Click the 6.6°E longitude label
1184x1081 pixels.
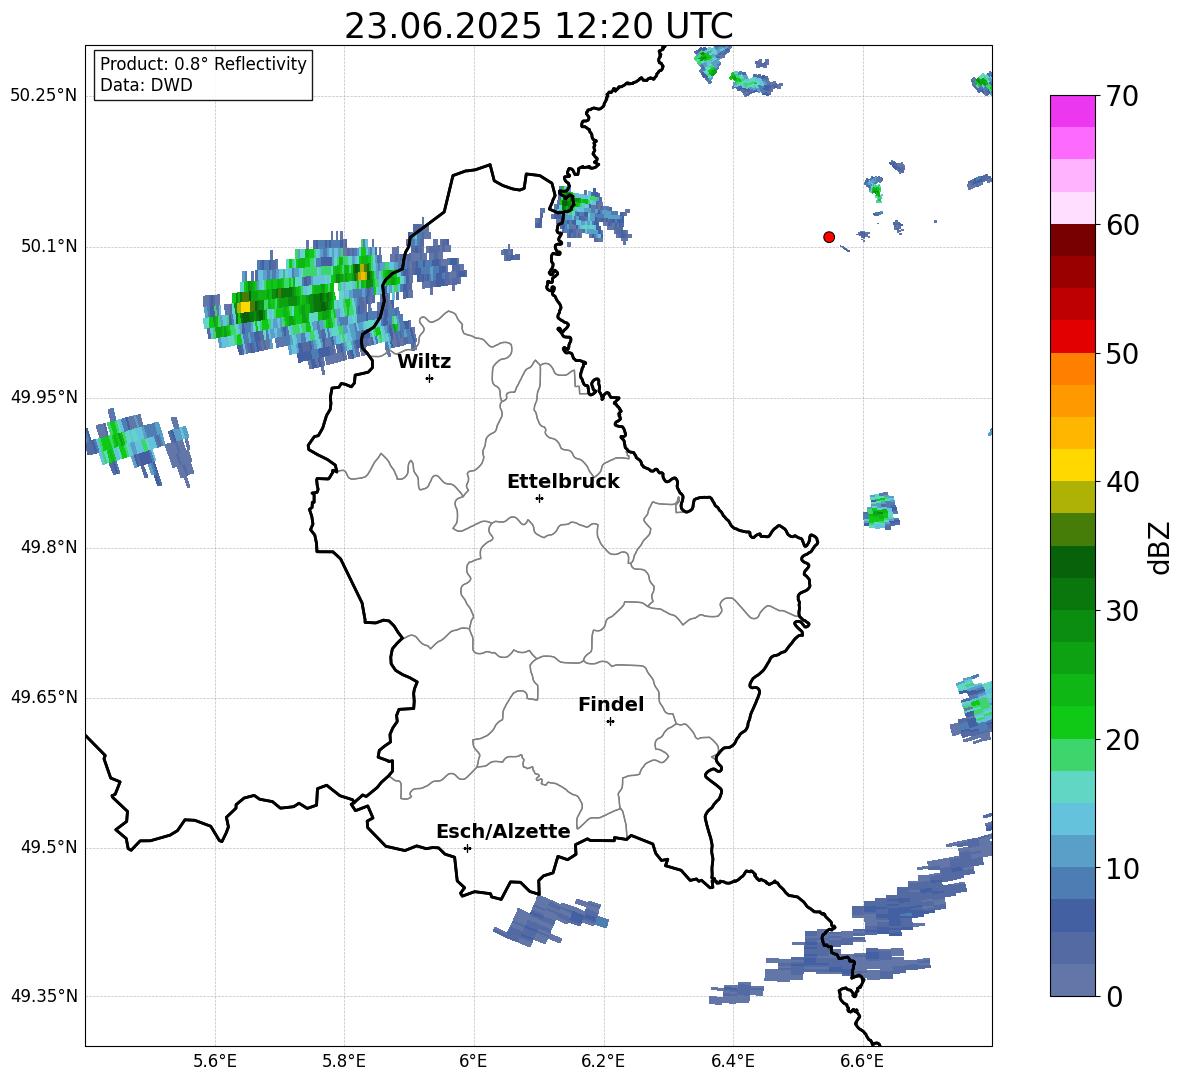[x=862, y=1061]
